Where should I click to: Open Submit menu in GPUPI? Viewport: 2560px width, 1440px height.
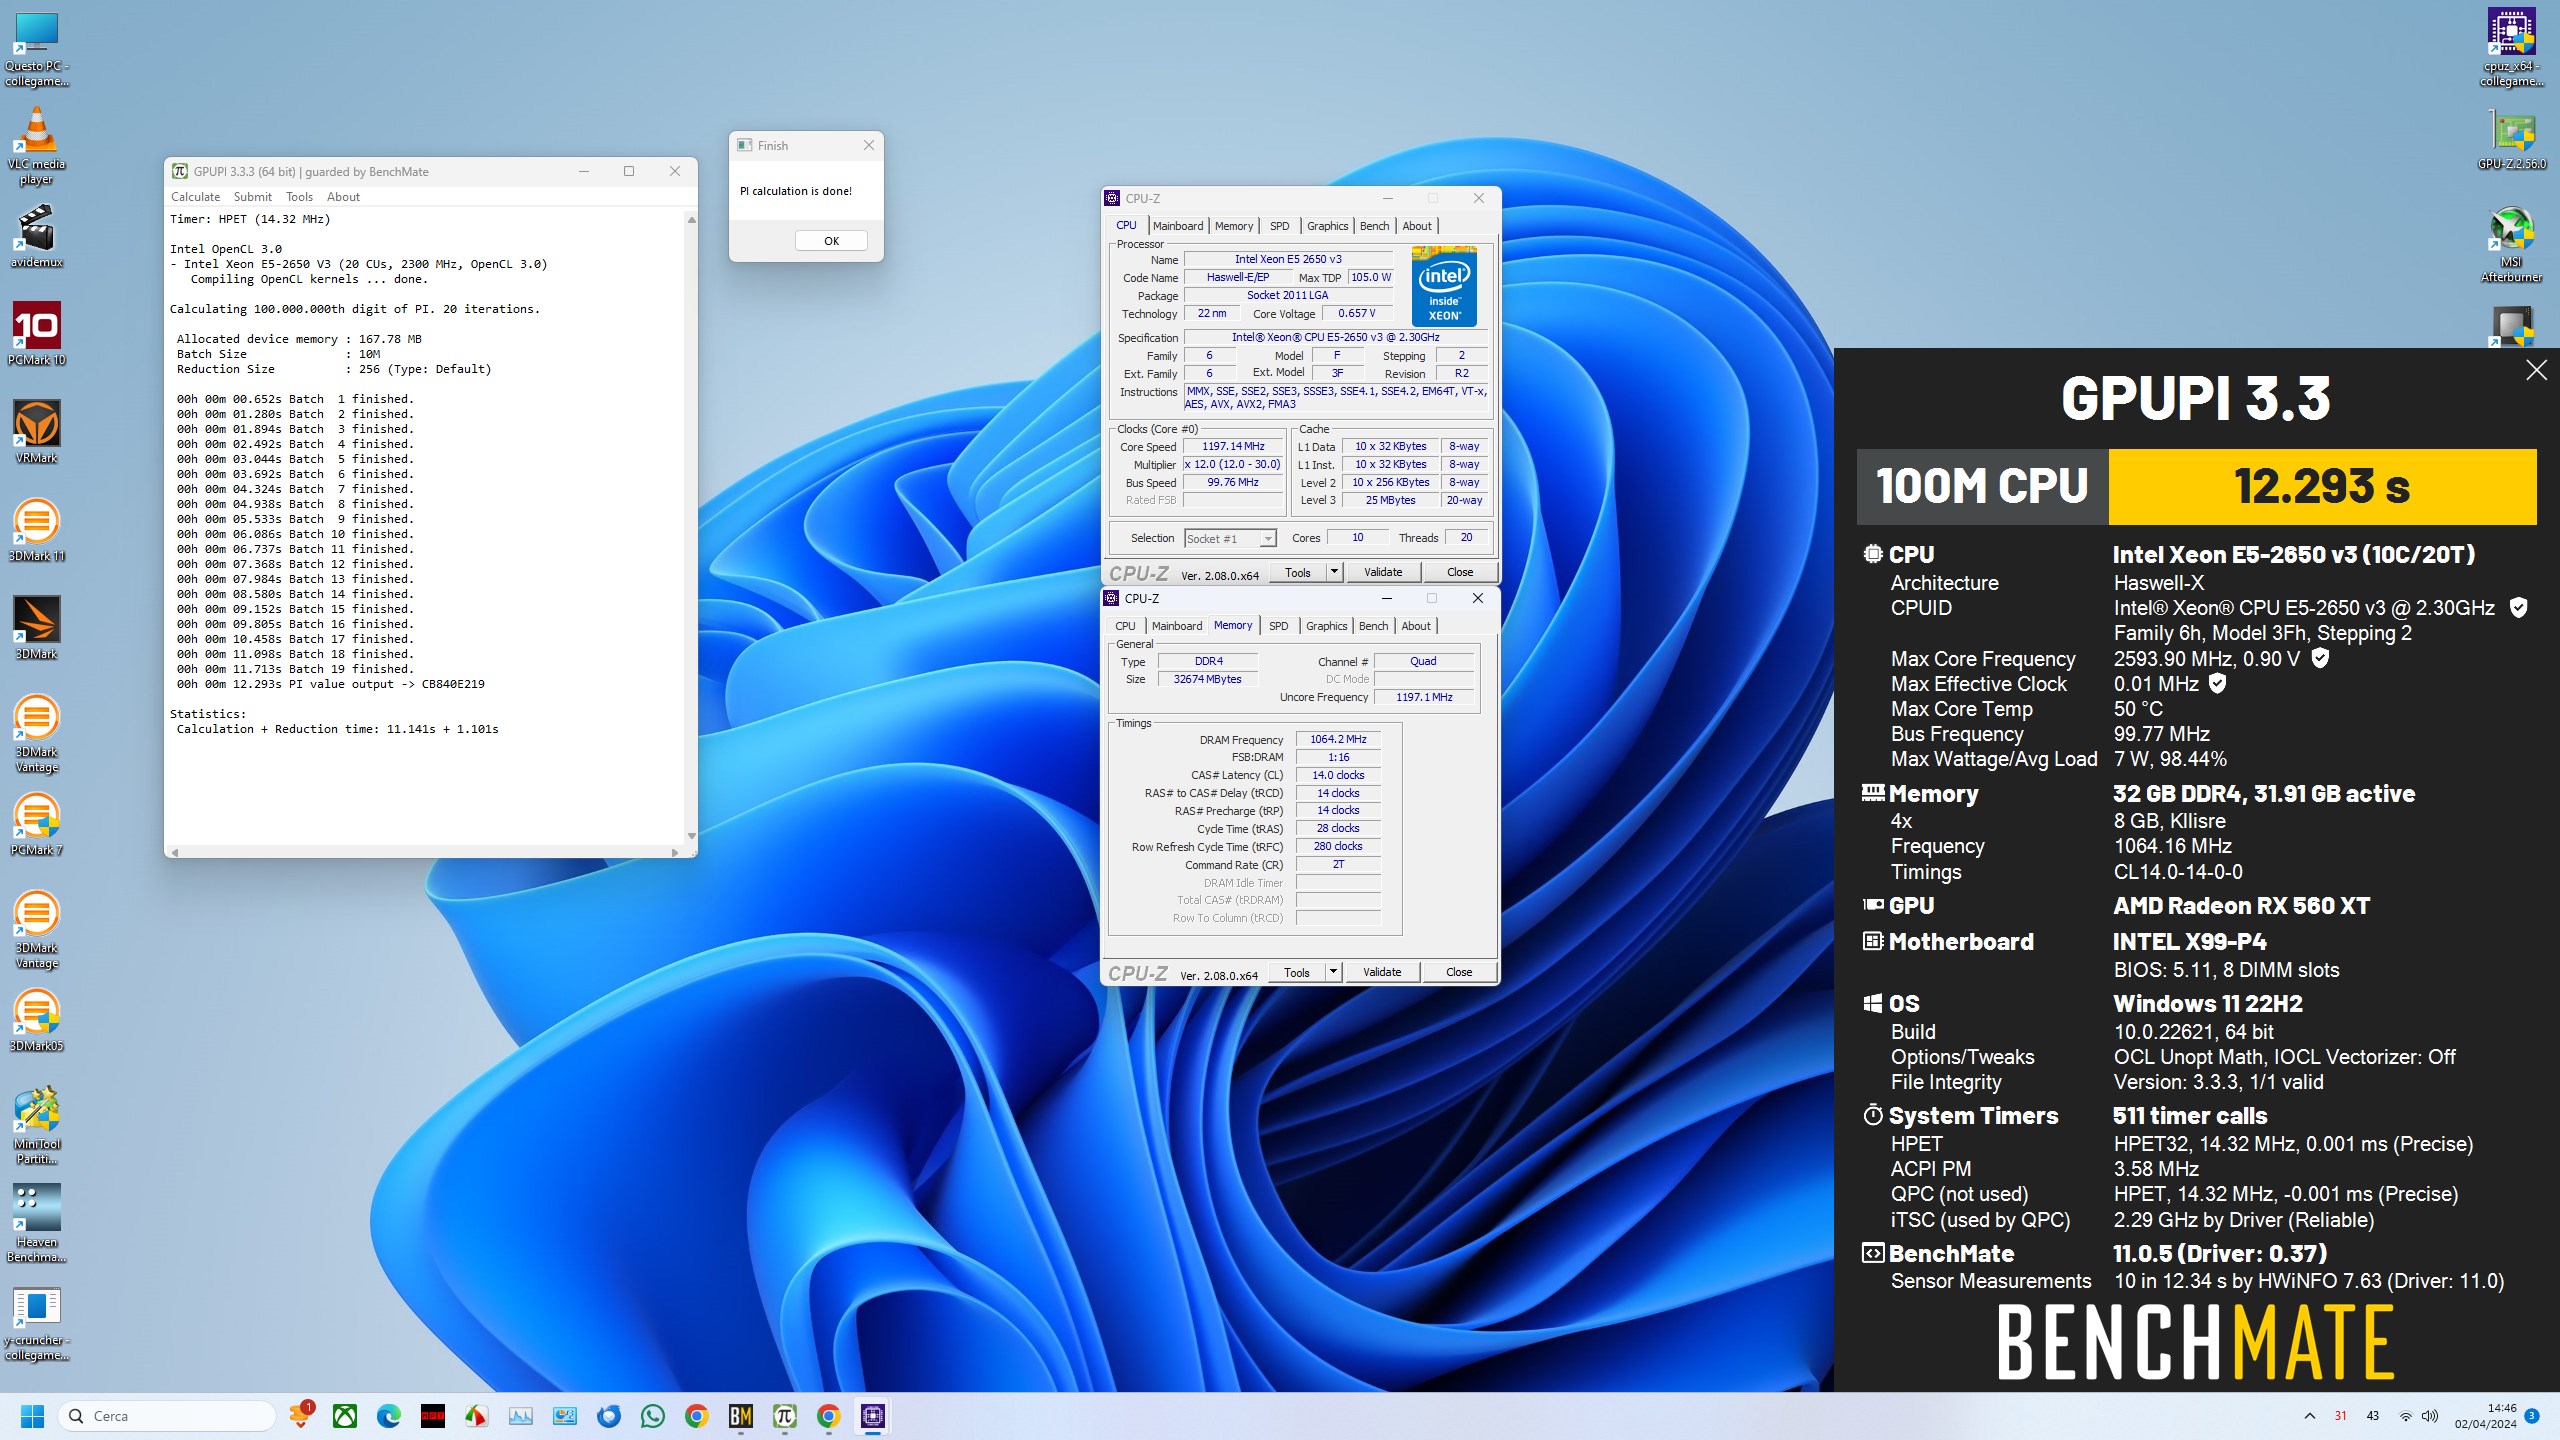pos(252,197)
